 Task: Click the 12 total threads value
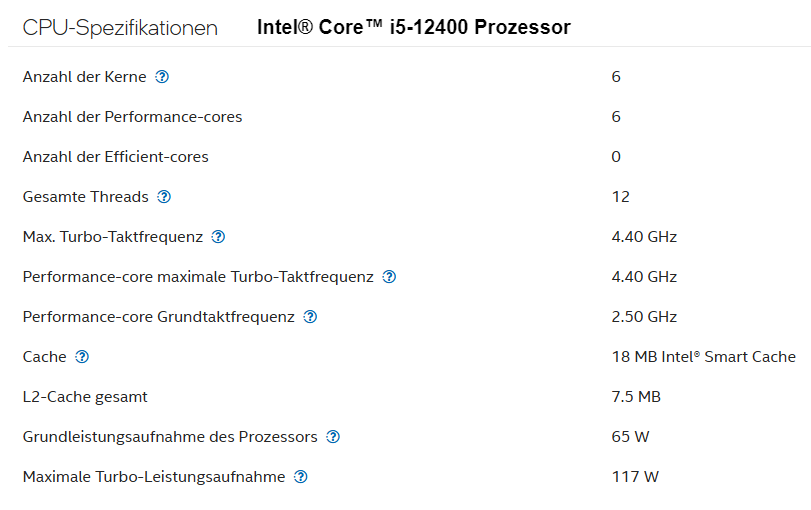[621, 197]
